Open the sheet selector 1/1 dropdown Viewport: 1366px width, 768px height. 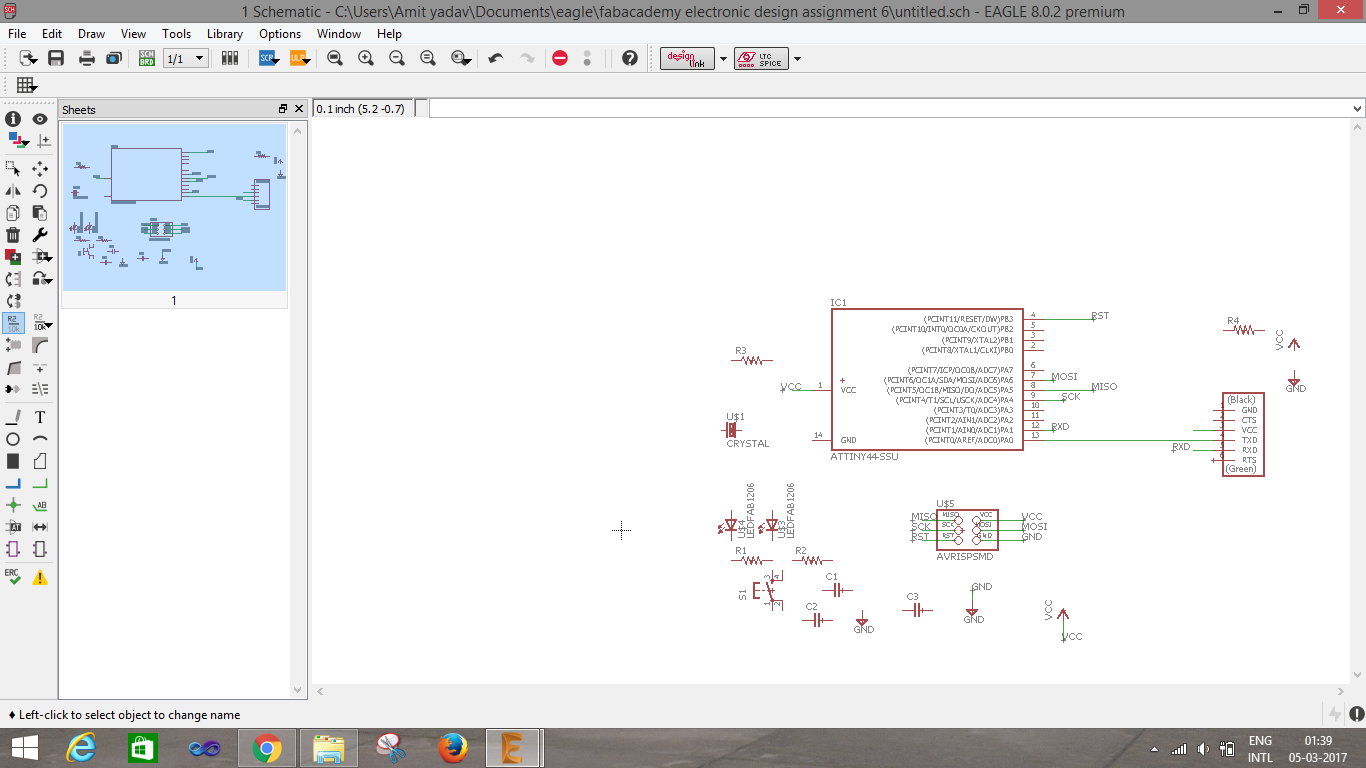(186, 58)
